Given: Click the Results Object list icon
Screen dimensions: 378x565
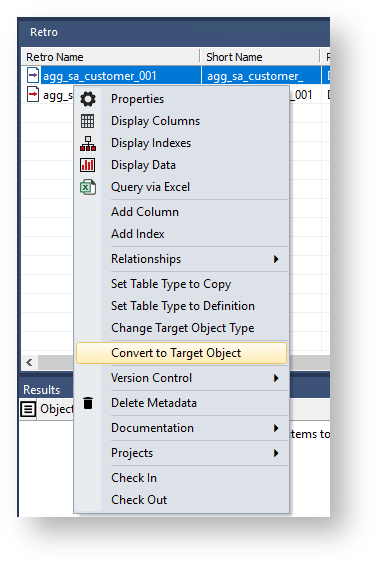Looking at the screenshot, I should tap(28, 409).
